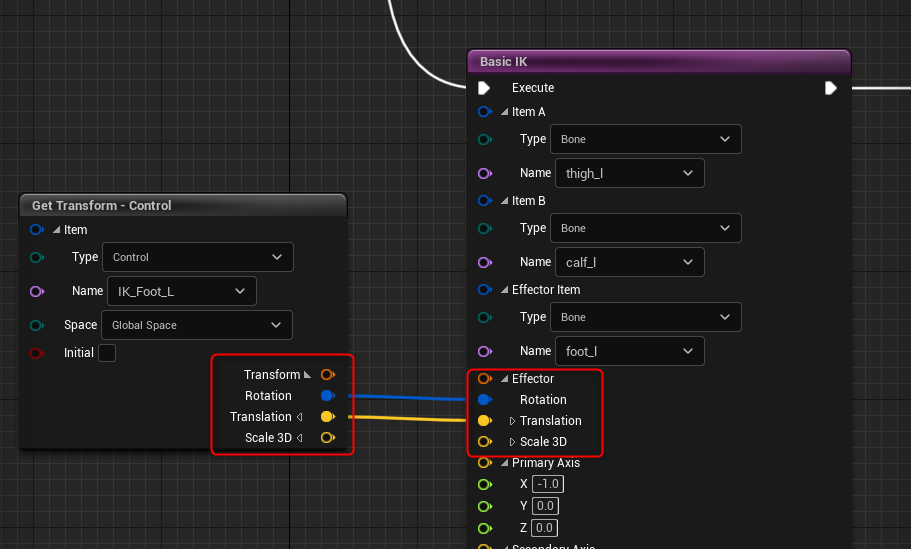
Task: Select the Basic IK node title
Action: pos(503,62)
